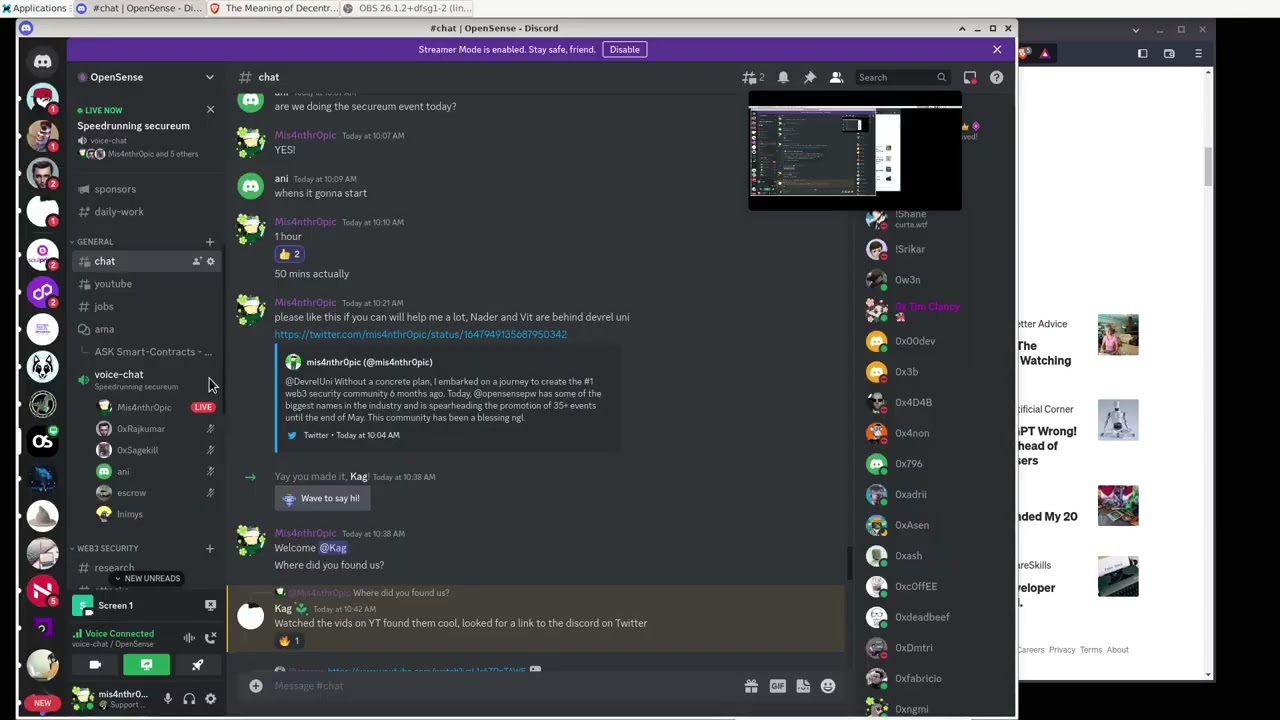Create channel in GENERAL category

click(210, 242)
